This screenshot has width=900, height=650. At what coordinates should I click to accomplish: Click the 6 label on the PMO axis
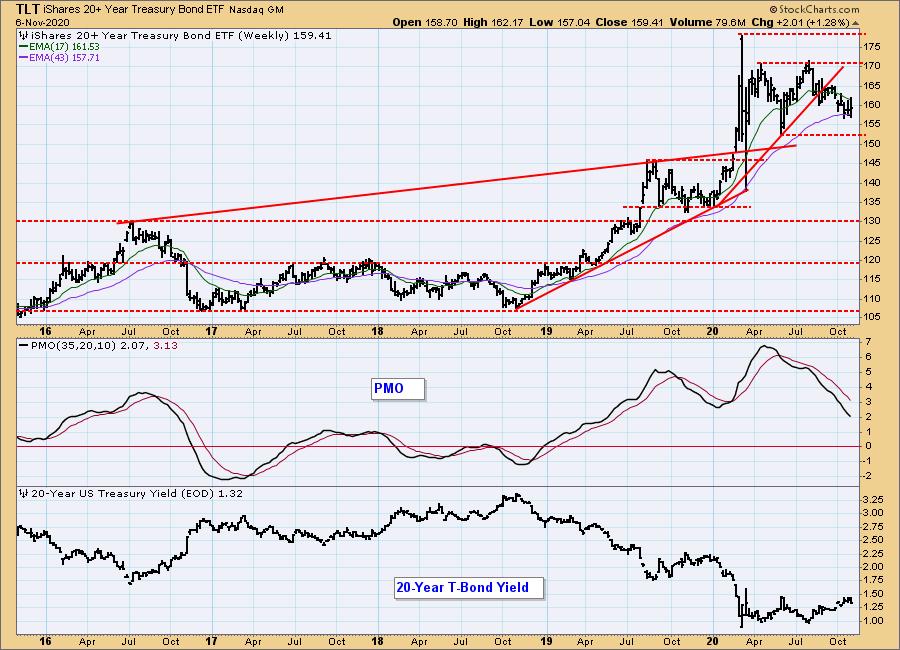(x=868, y=357)
